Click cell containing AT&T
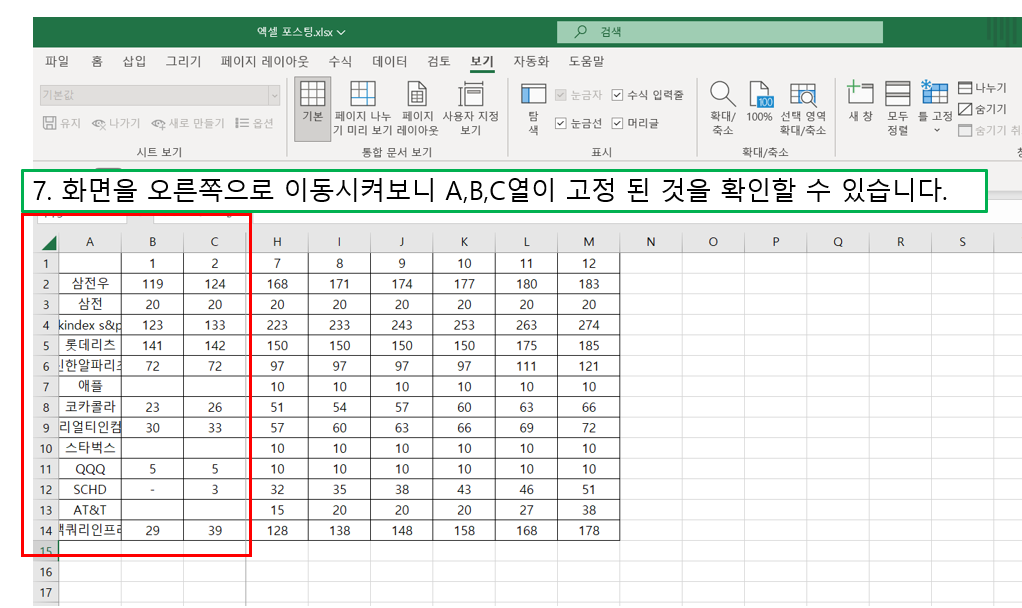The width and height of the screenshot is (1022, 608). [90, 510]
